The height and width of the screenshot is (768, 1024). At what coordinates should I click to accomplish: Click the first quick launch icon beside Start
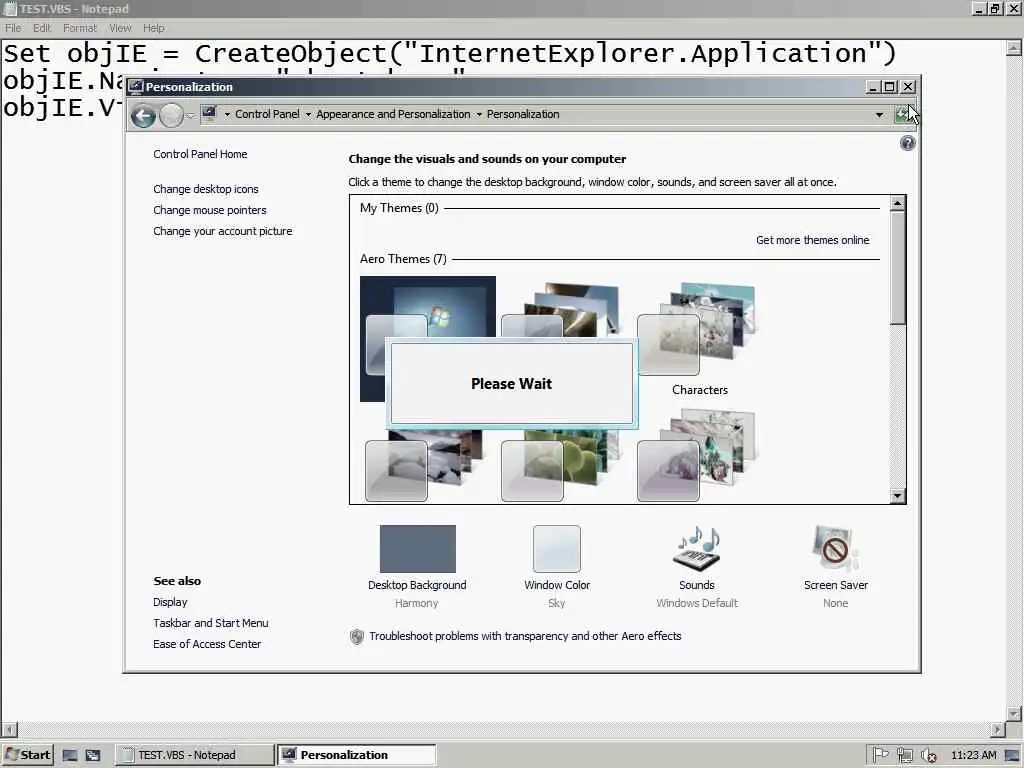[x=70, y=756]
